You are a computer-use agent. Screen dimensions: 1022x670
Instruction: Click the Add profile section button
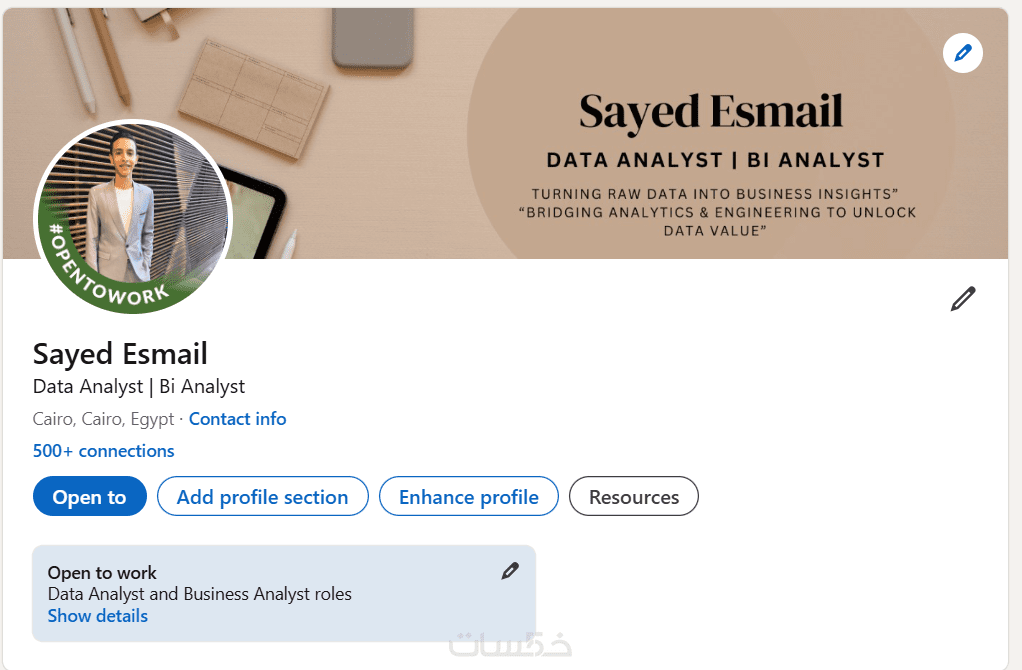pos(262,497)
